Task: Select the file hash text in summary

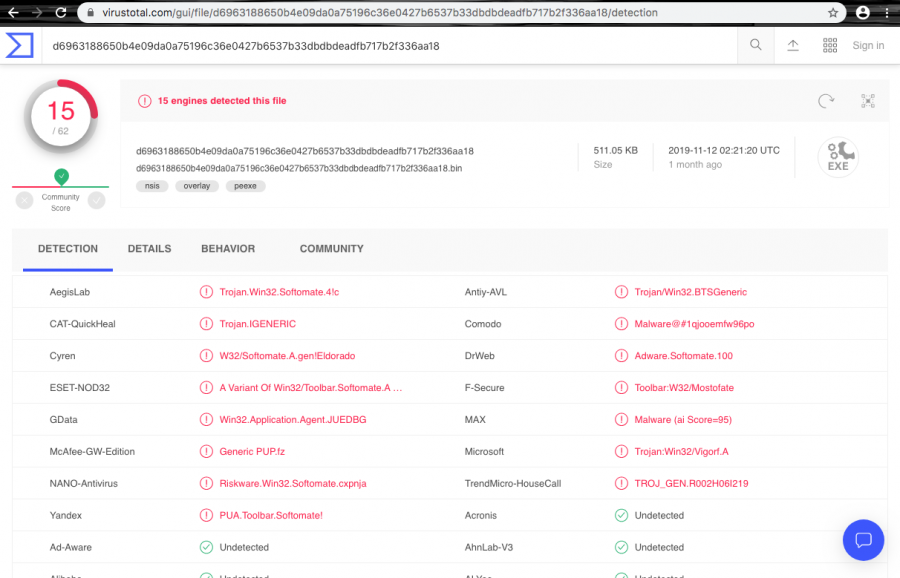Action: click(x=305, y=151)
